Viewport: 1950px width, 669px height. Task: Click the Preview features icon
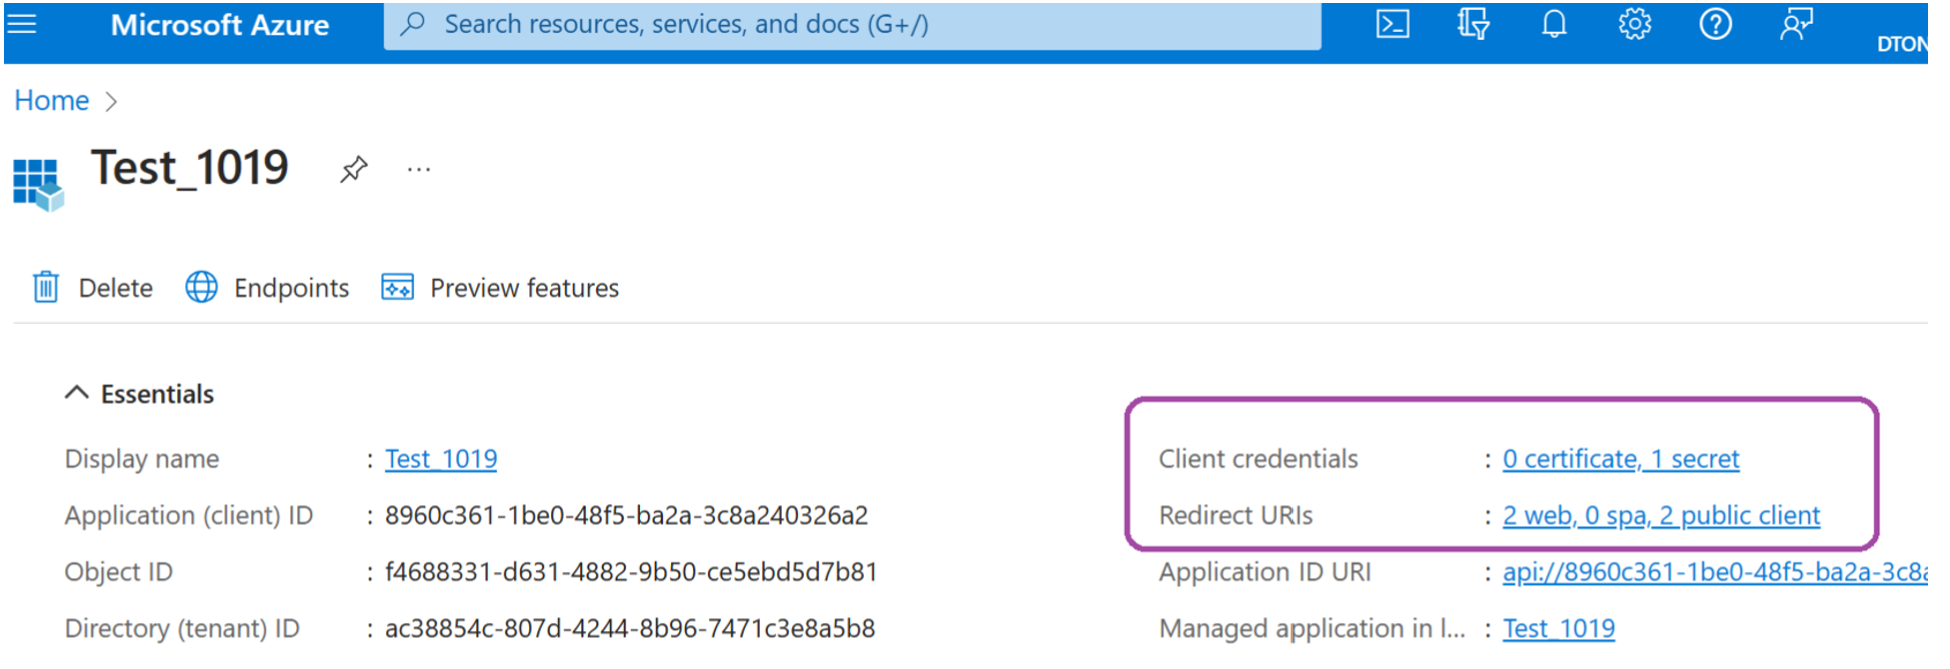[x=397, y=287]
